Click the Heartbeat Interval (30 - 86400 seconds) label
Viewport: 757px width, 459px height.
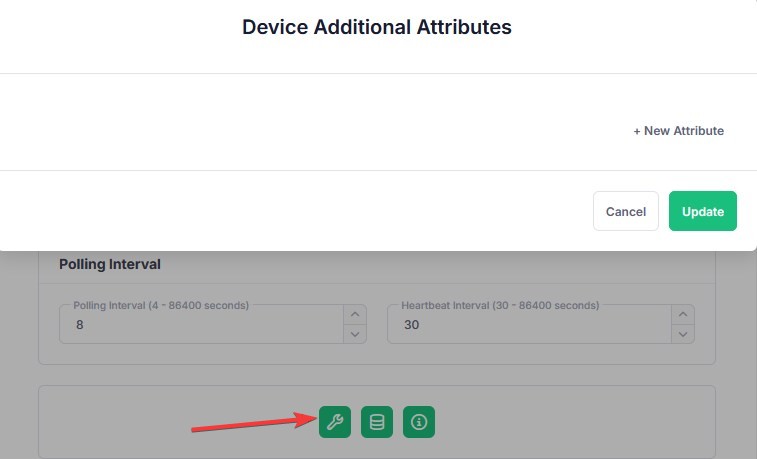[500, 305]
